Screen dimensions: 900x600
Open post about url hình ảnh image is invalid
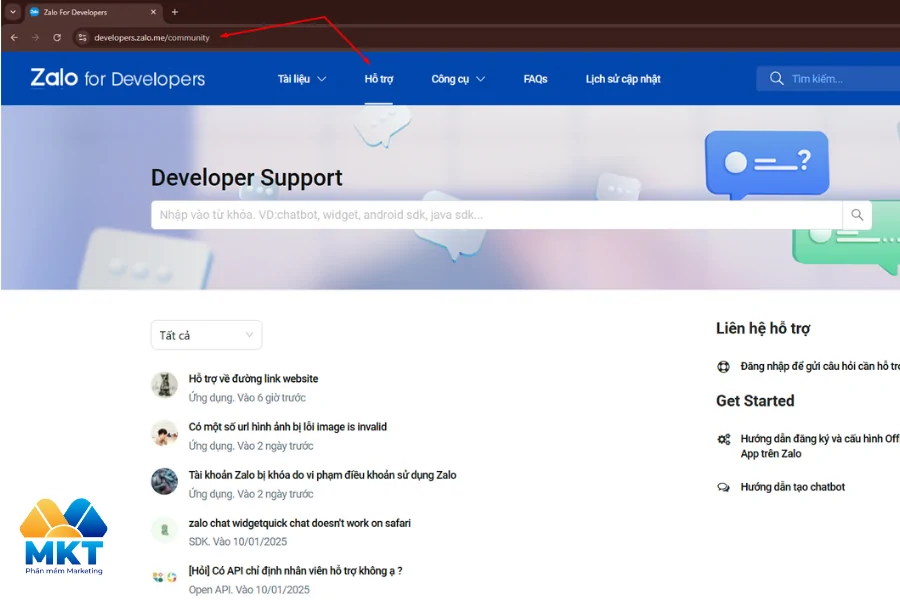288,427
